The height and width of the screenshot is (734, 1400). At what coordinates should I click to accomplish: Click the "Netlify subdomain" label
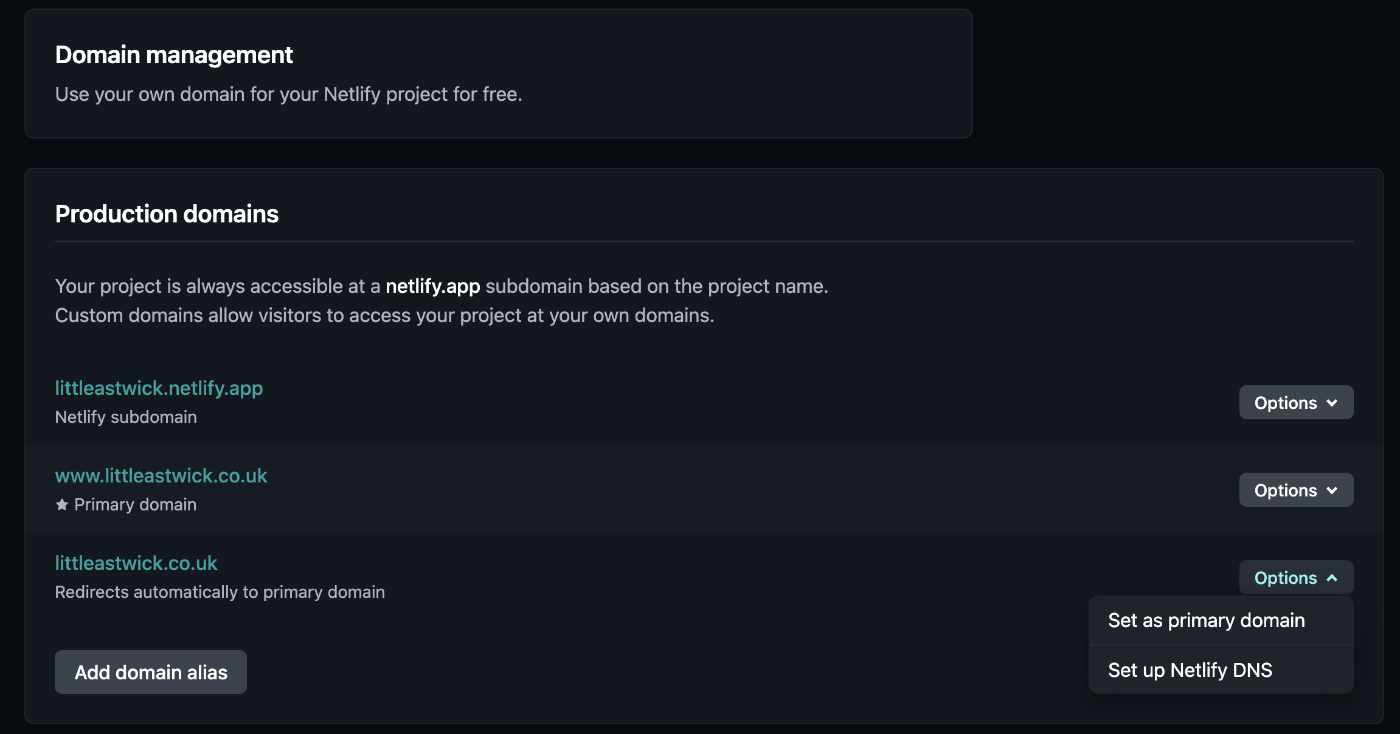126,417
